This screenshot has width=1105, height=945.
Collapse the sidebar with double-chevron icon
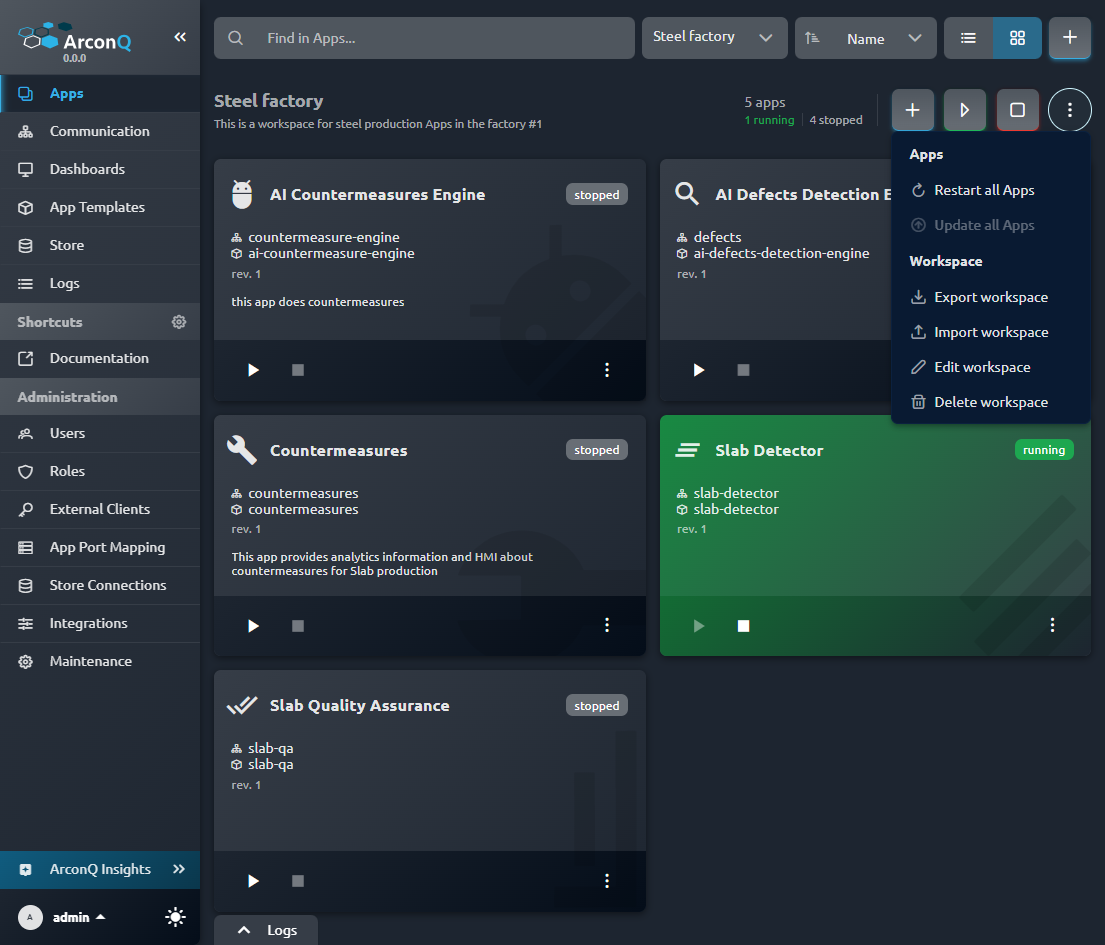pyautogui.click(x=180, y=37)
